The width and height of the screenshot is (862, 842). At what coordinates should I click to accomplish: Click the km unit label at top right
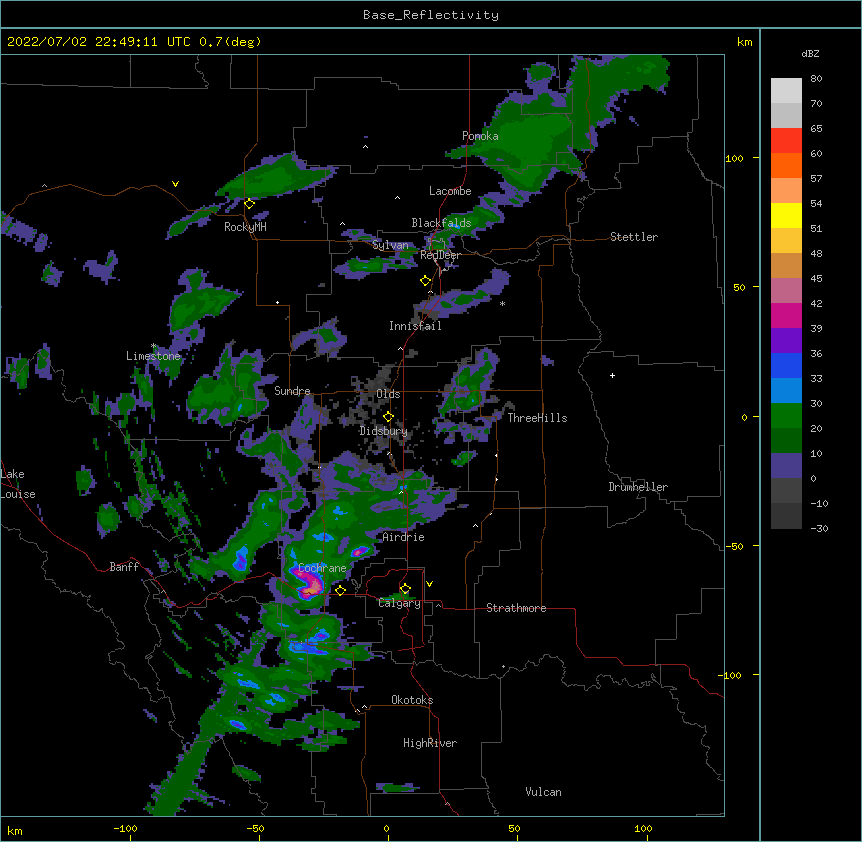point(745,42)
